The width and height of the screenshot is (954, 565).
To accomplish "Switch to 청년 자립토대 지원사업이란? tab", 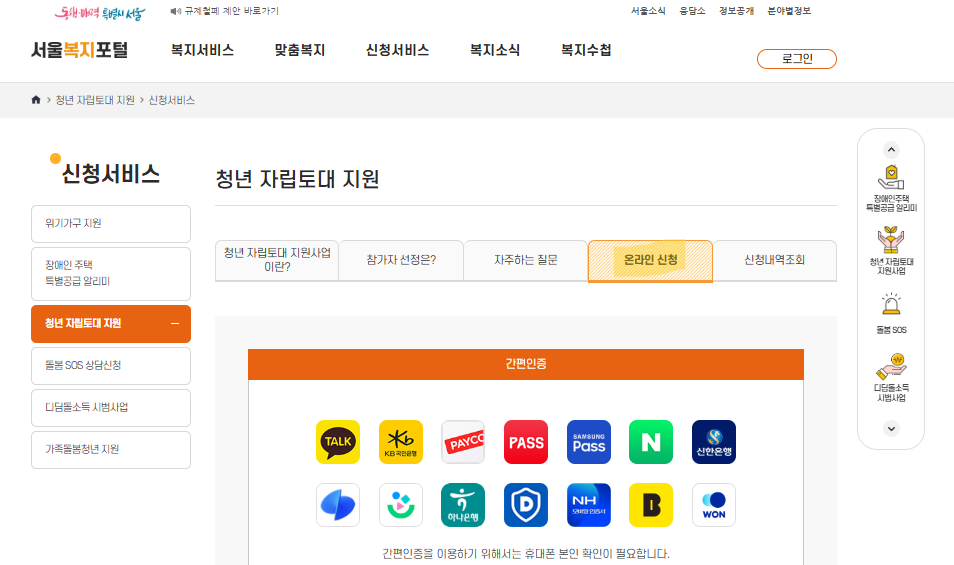I will (x=277, y=260).
